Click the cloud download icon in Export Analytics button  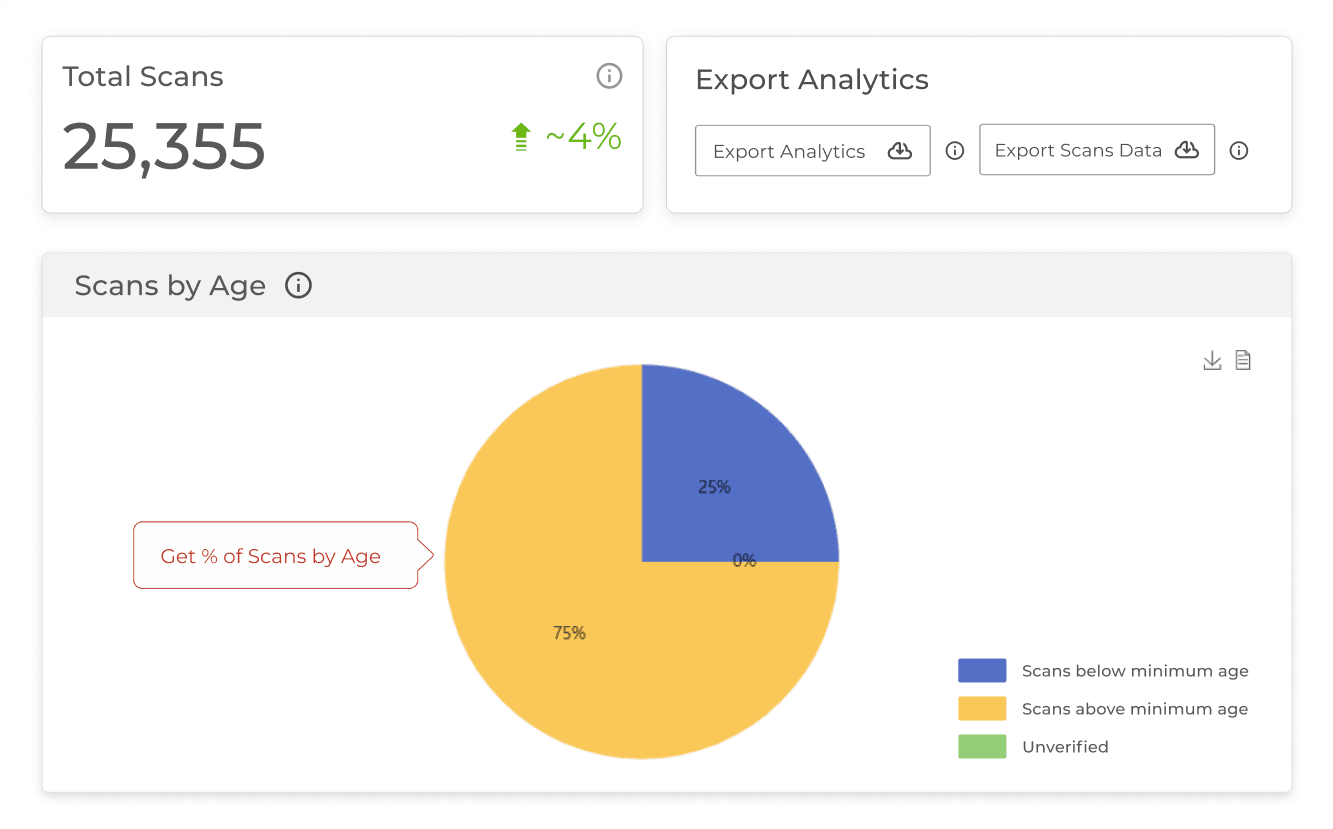900,151
